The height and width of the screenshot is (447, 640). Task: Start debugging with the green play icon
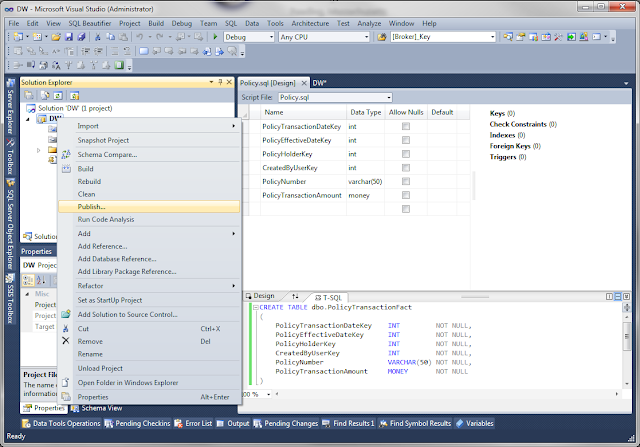(215, 37)
